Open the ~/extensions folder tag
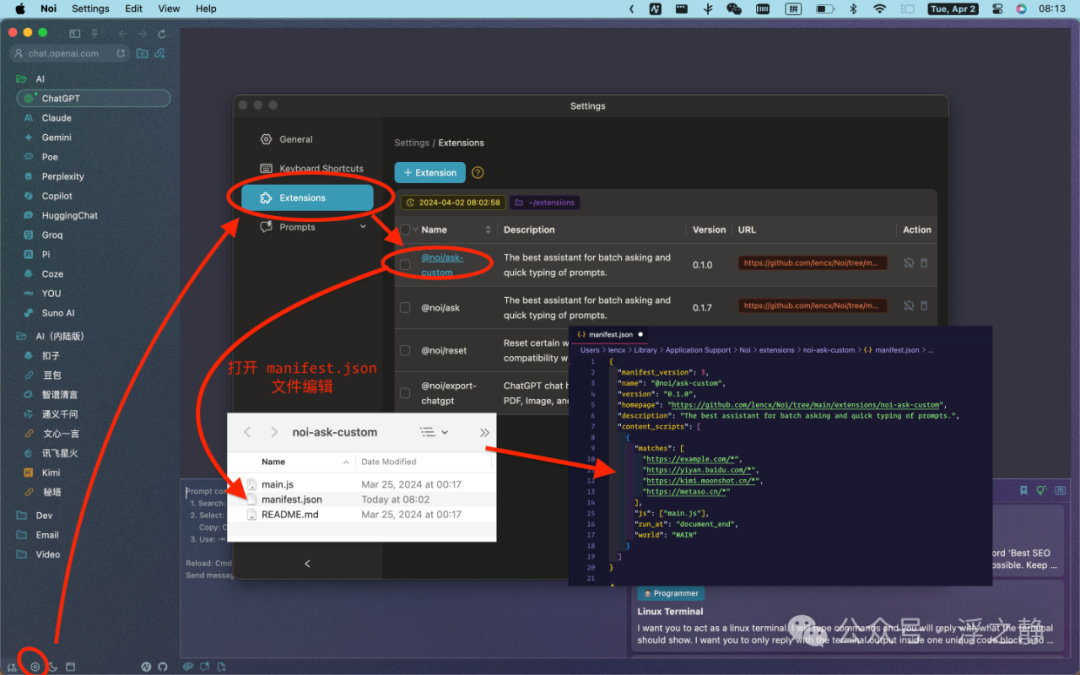 pos(545,202)
